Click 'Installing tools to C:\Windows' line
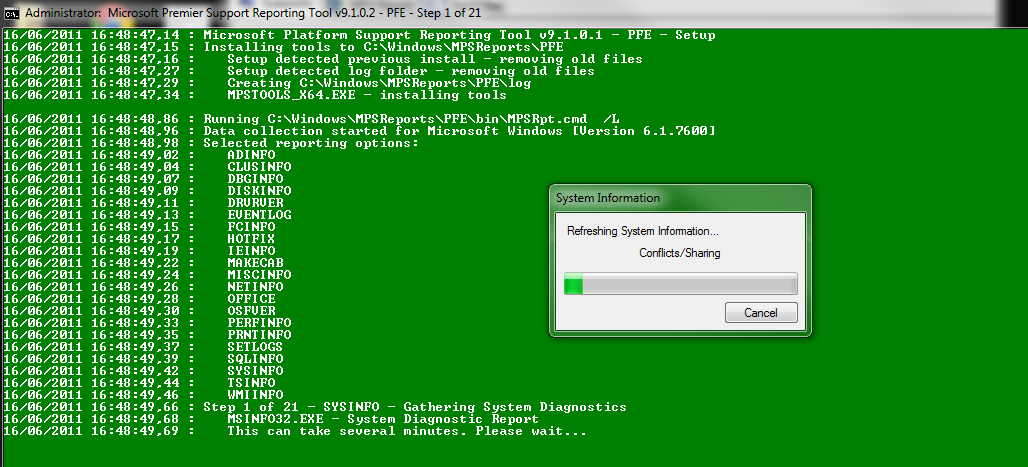This screenshot has width=1028, height=467. click(283, 47)
